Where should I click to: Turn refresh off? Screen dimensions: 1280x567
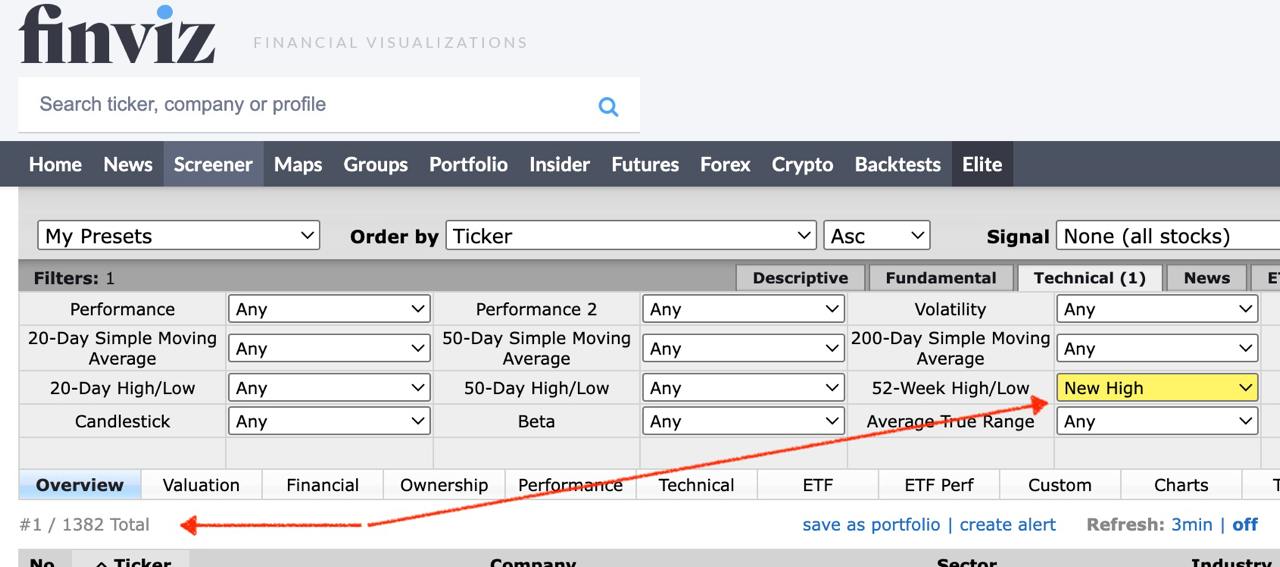click(x=1245, y=524)
